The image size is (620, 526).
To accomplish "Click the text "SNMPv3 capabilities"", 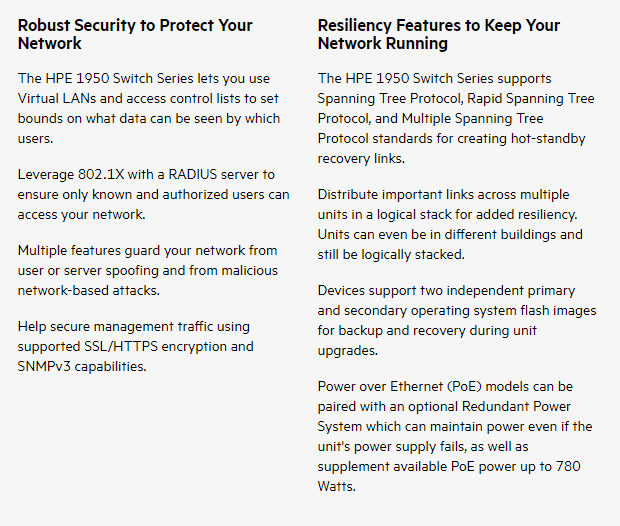I will (82, 366).
